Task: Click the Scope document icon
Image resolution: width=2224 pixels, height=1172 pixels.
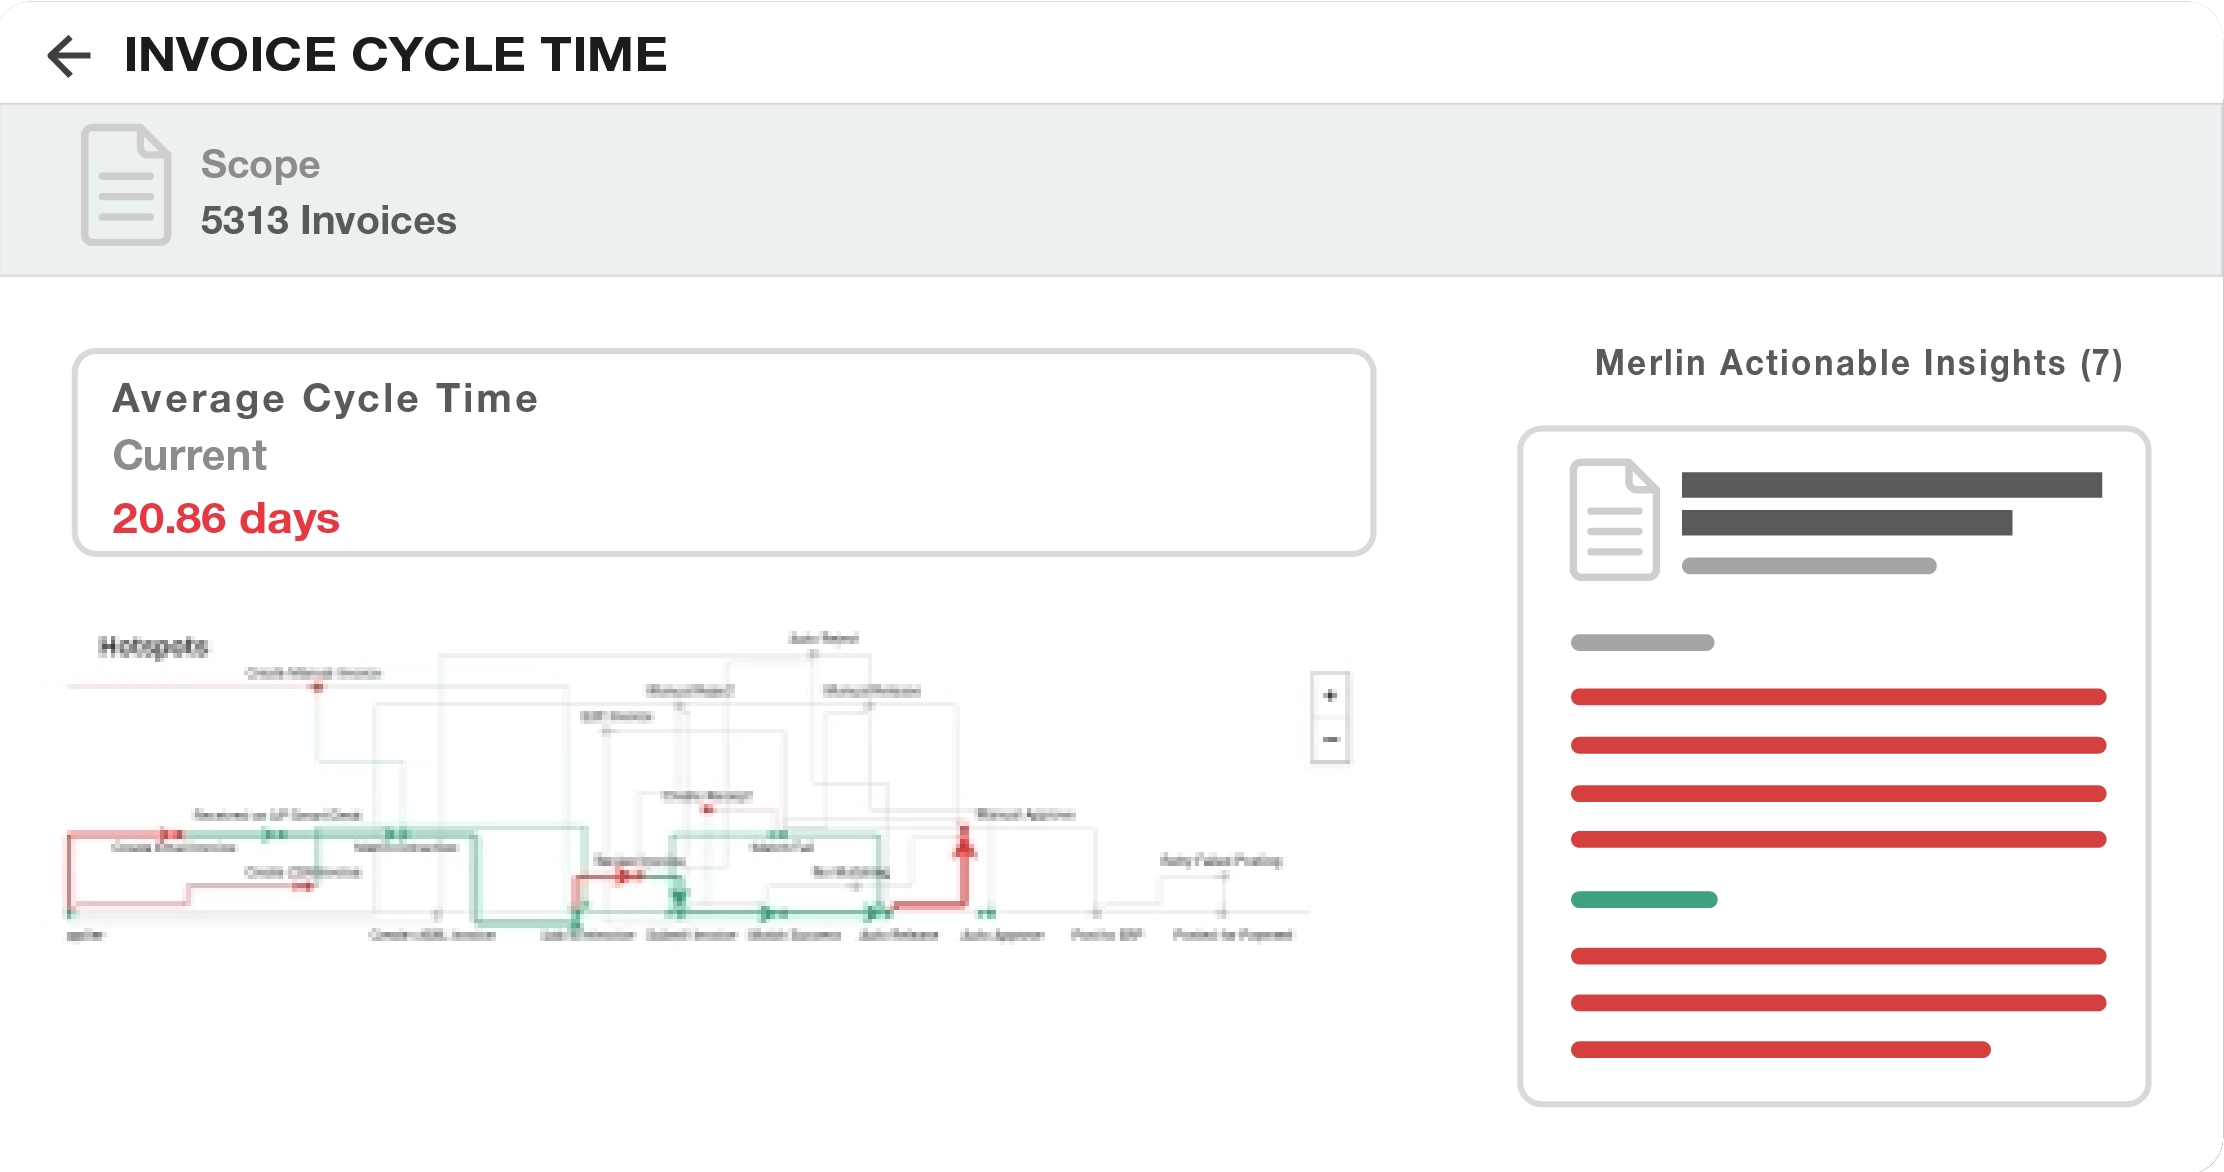Action: pos(126,185)
